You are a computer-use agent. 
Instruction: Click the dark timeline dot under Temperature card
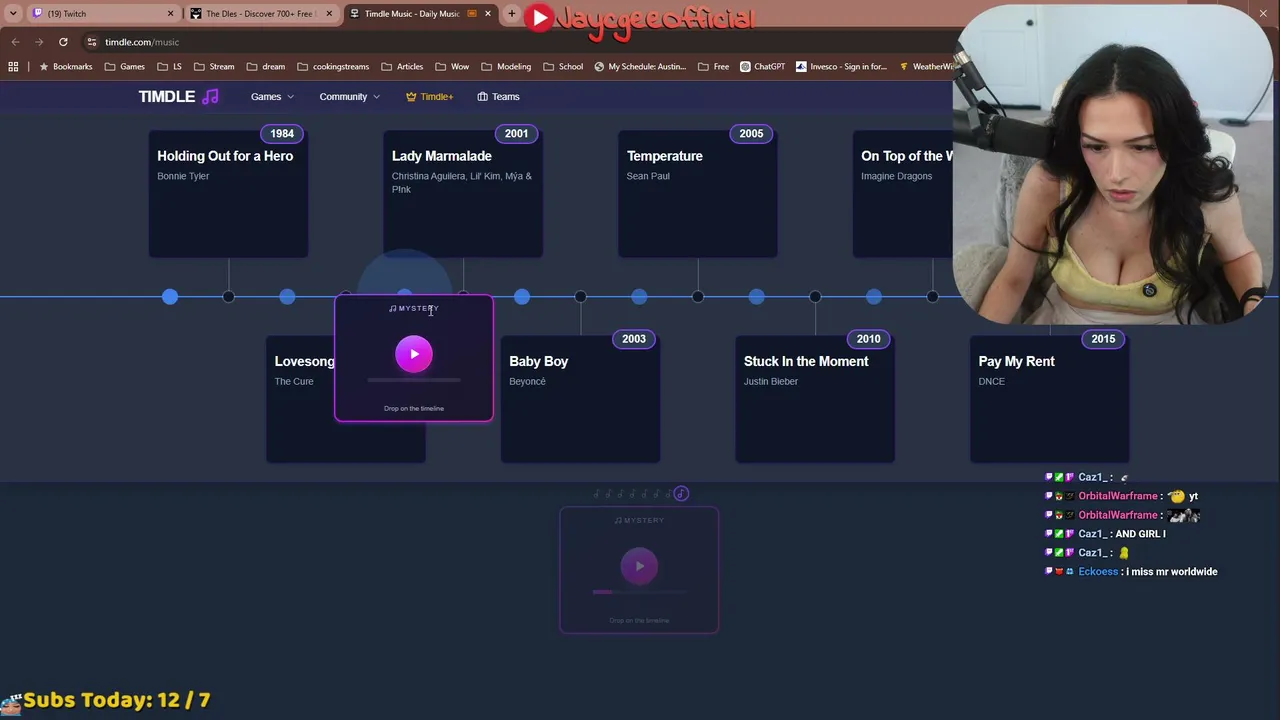pyautogui.click(x=698, y=296)
